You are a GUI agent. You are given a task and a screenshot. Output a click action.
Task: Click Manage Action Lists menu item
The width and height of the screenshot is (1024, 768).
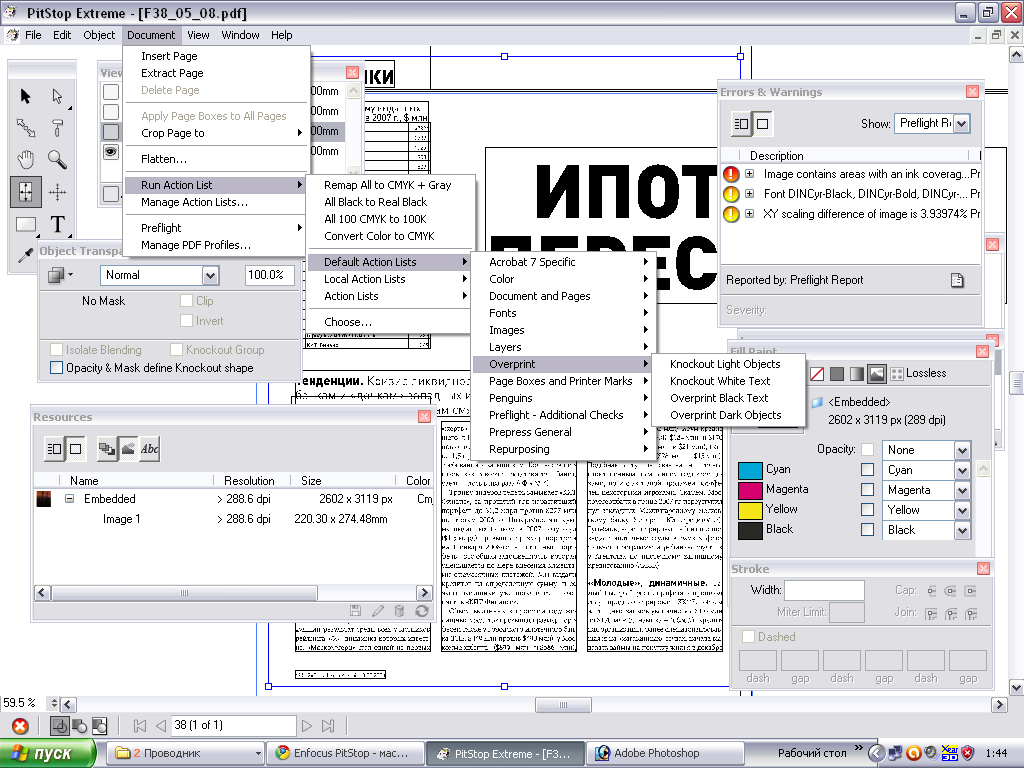coord(194,202)
